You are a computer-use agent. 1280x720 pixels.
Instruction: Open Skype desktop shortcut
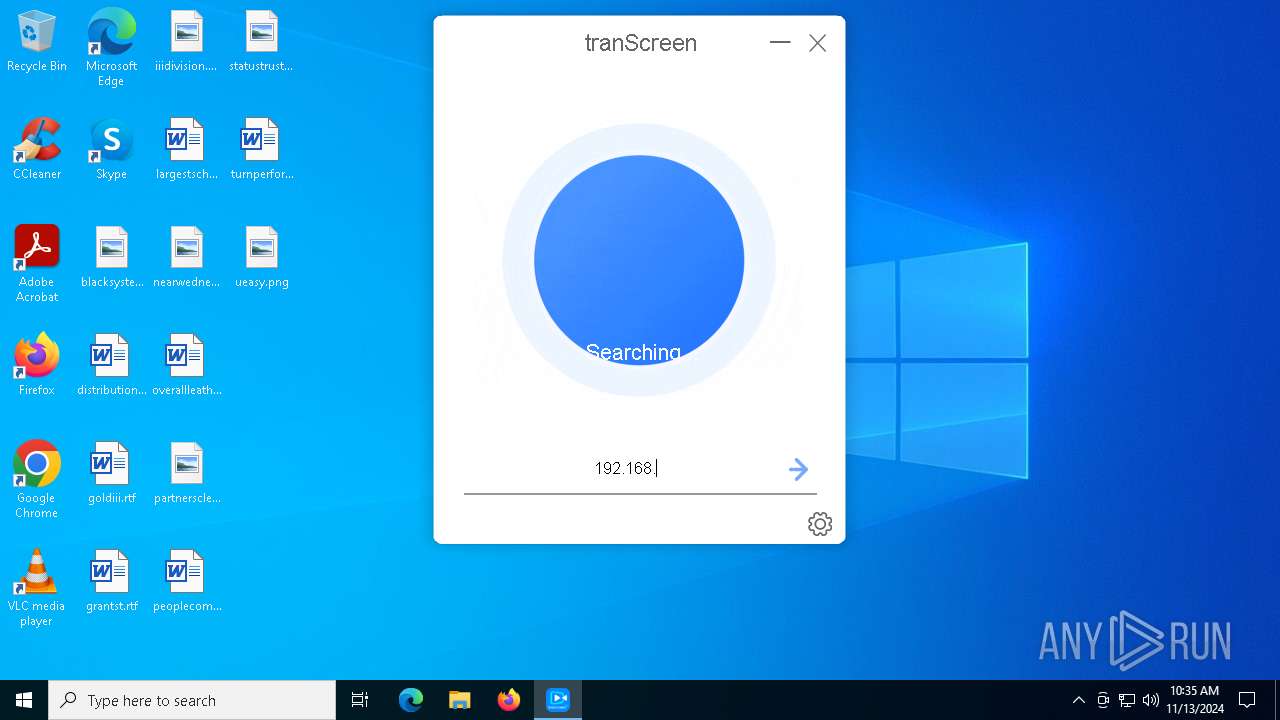[111, 149]
